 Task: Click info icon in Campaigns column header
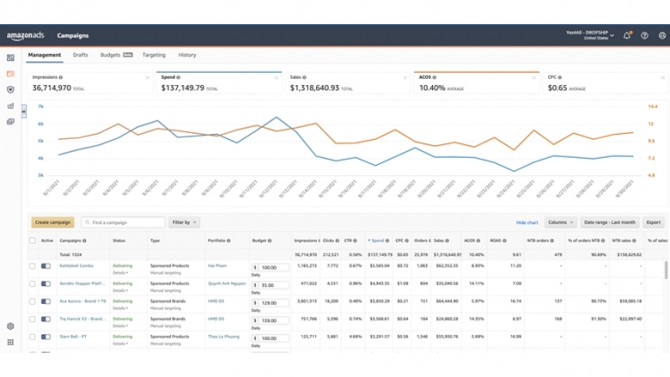click(x=84, y=241)
